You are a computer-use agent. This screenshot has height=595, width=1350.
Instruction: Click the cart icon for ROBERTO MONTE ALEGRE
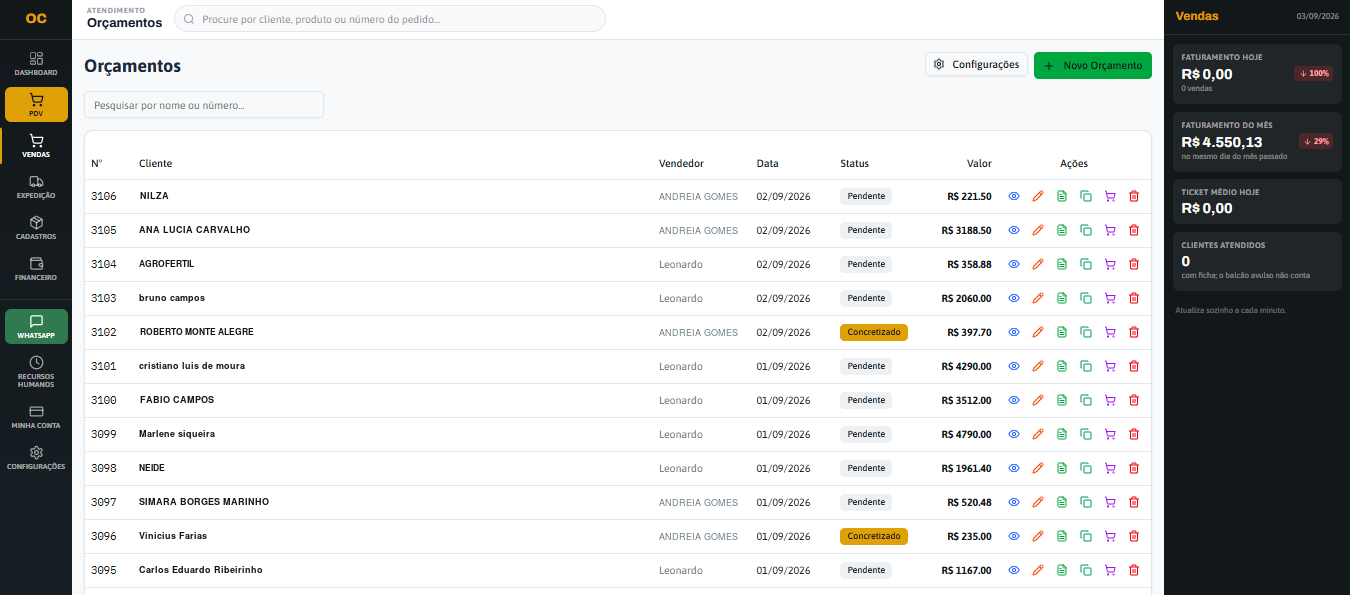click(x=1110, y=332)
